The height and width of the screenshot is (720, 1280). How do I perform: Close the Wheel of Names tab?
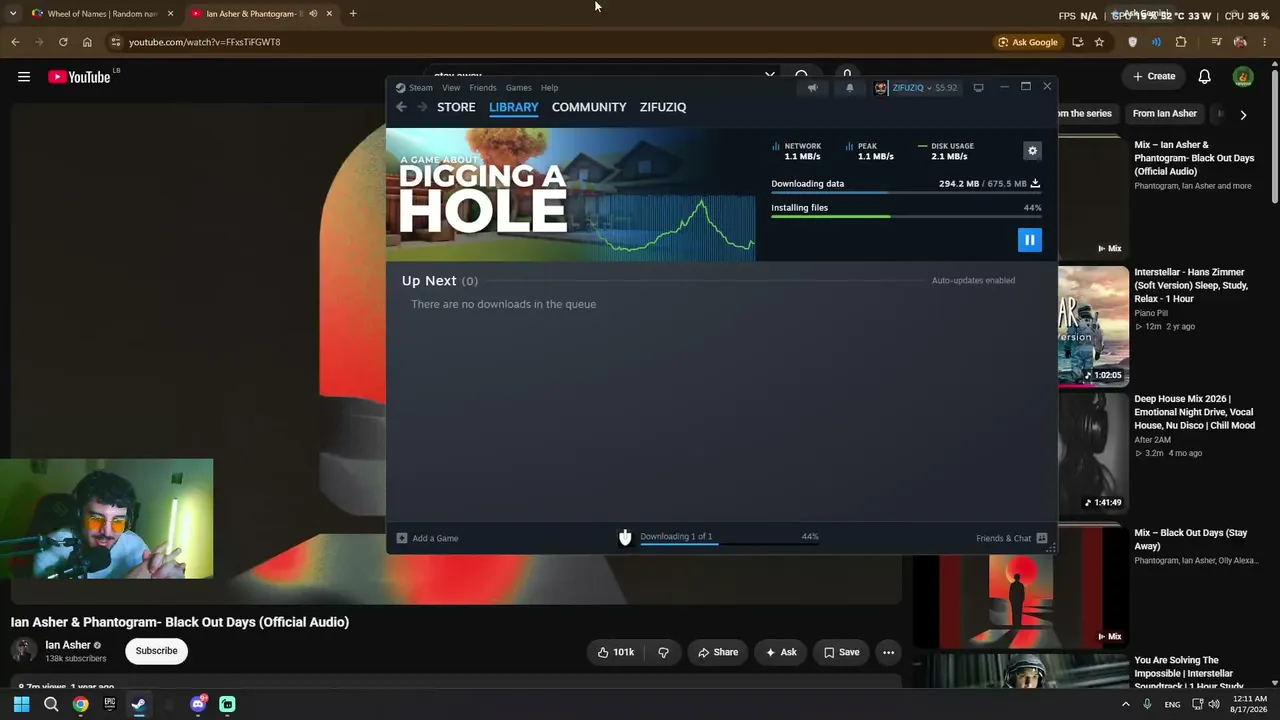point(170,14)
